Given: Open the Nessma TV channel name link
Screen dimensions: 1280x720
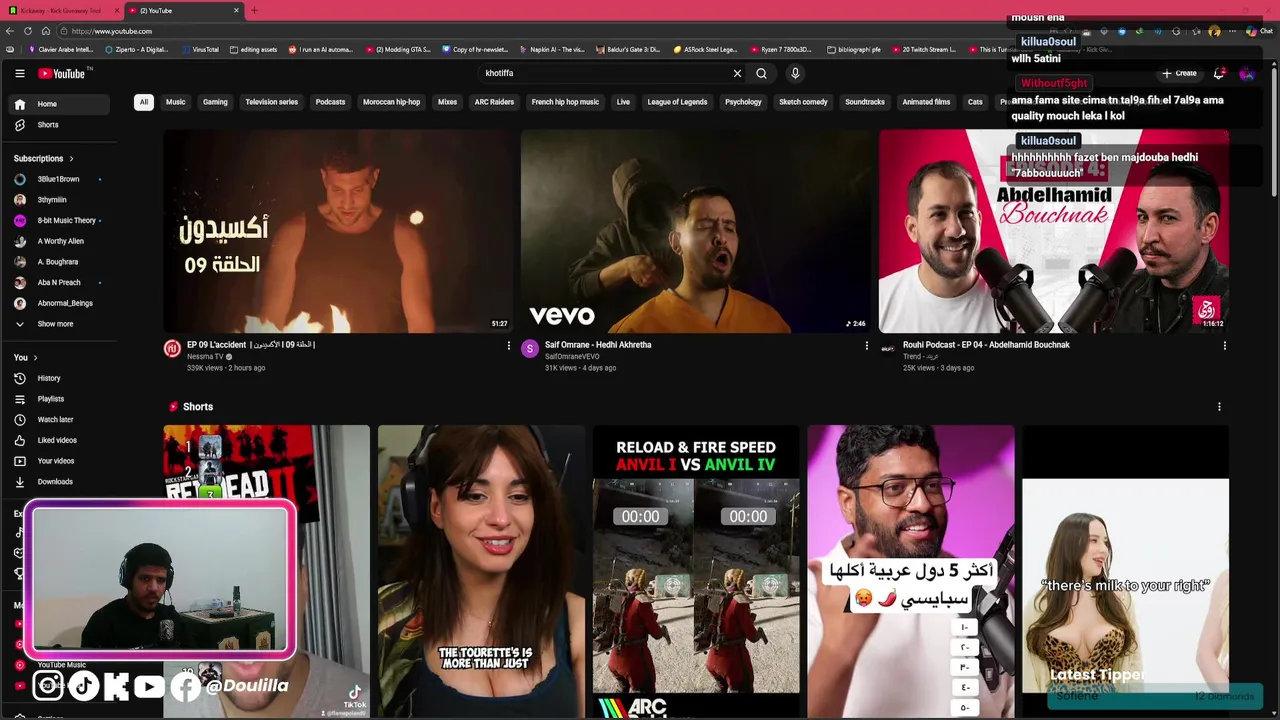Looking at the screenshot, I should pos(205,357).
